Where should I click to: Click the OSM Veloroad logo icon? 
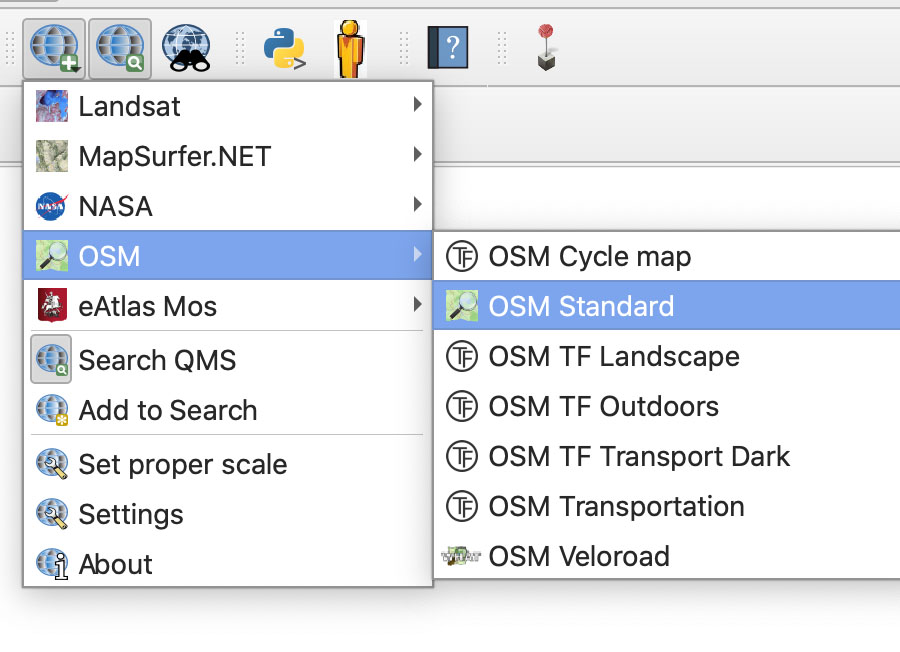pyautogui.click(x=461, y=556)
